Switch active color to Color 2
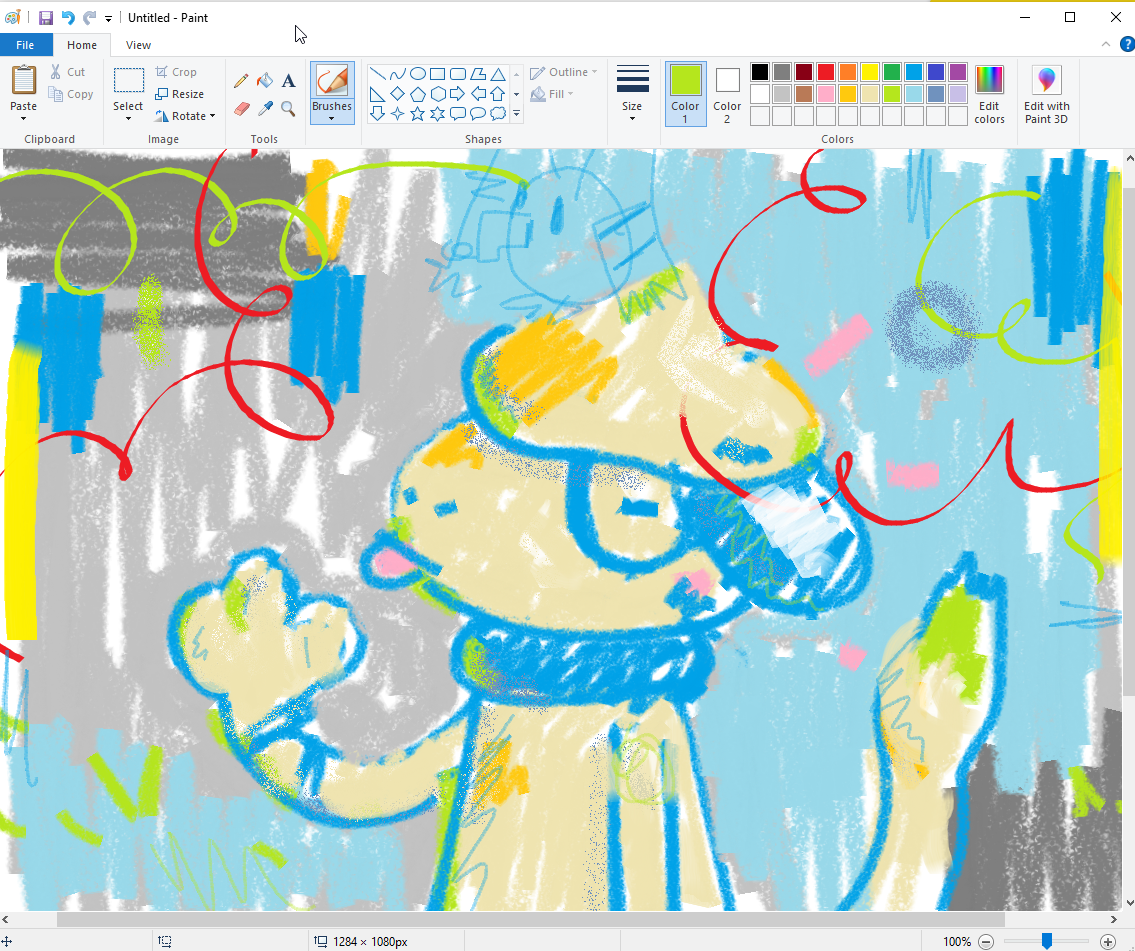 coord(727,94)
